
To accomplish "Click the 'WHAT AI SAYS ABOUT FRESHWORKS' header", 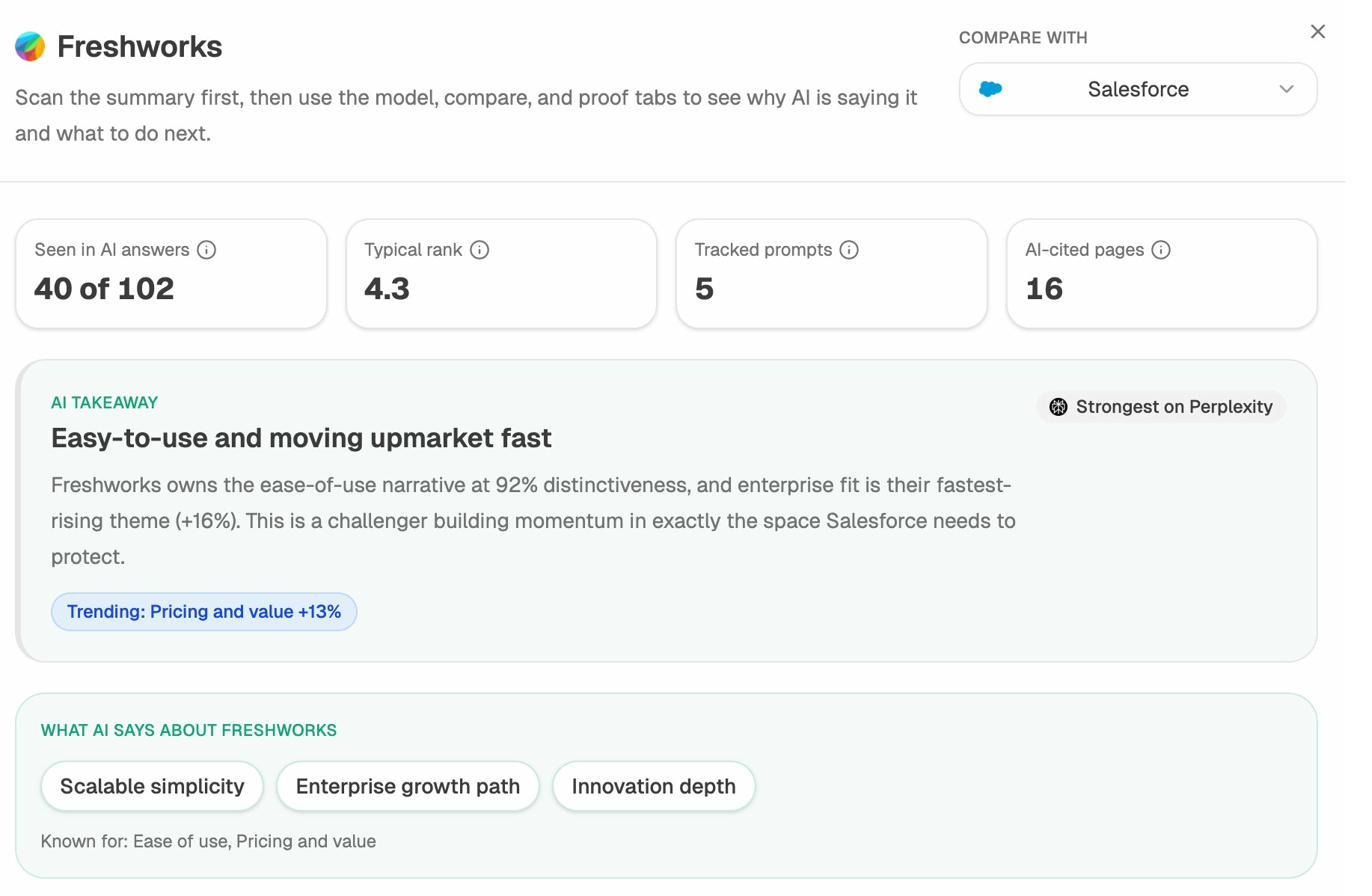I will 188,730.
